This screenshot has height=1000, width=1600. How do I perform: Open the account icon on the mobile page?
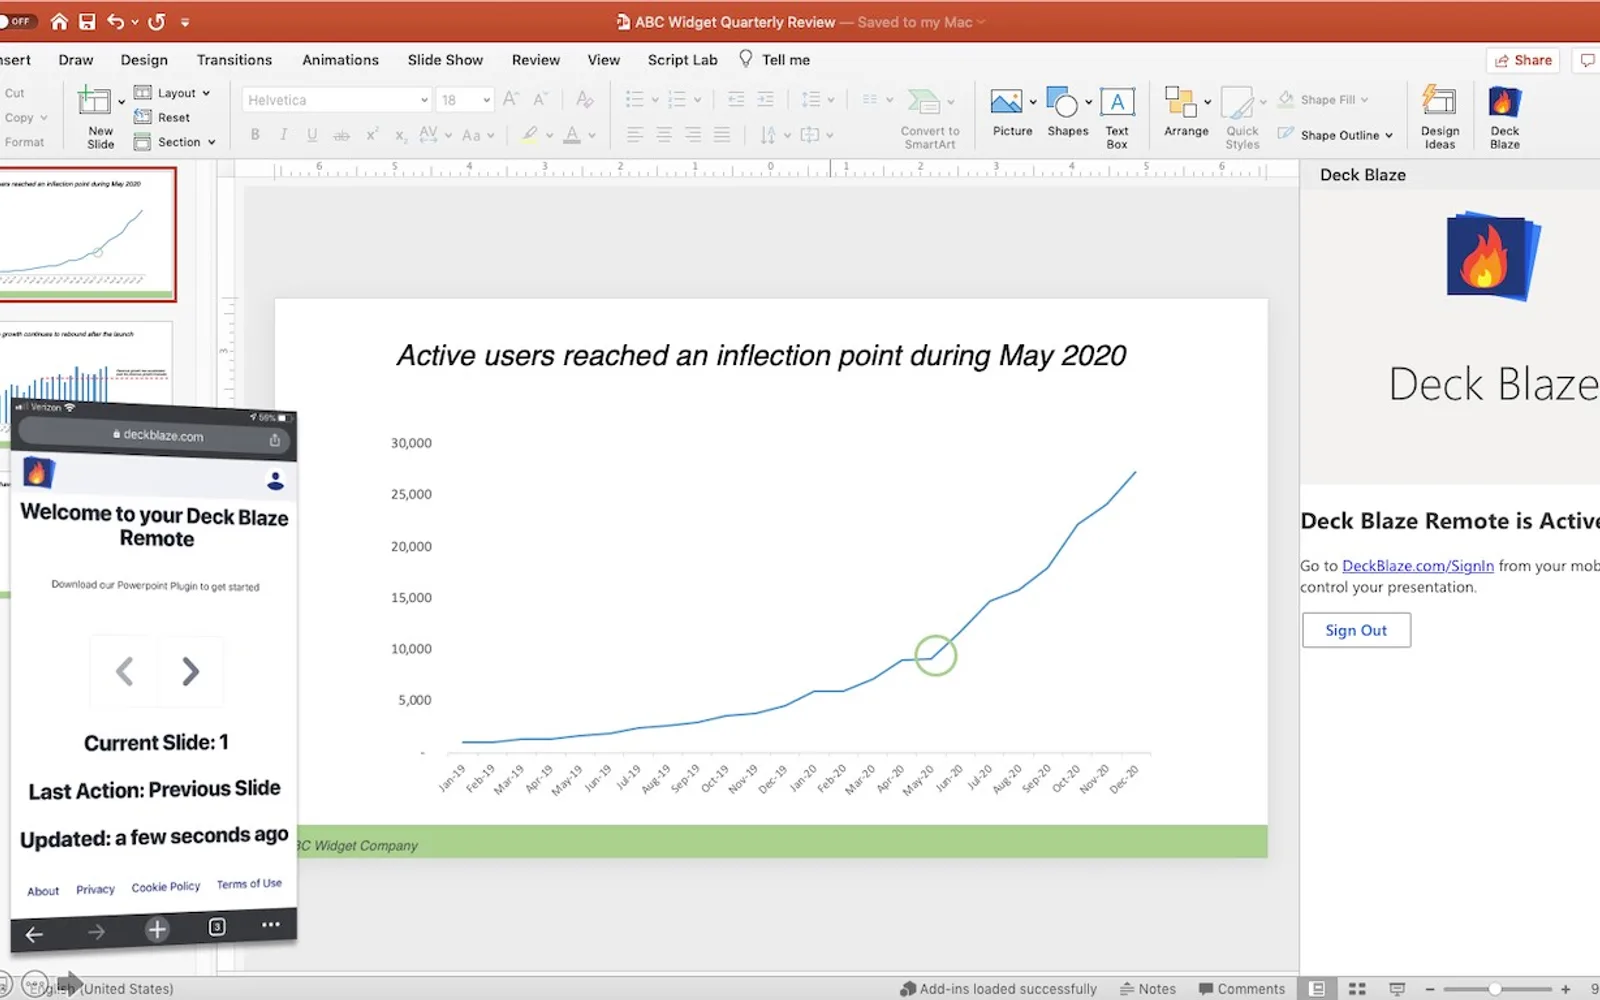pos(275,481)
